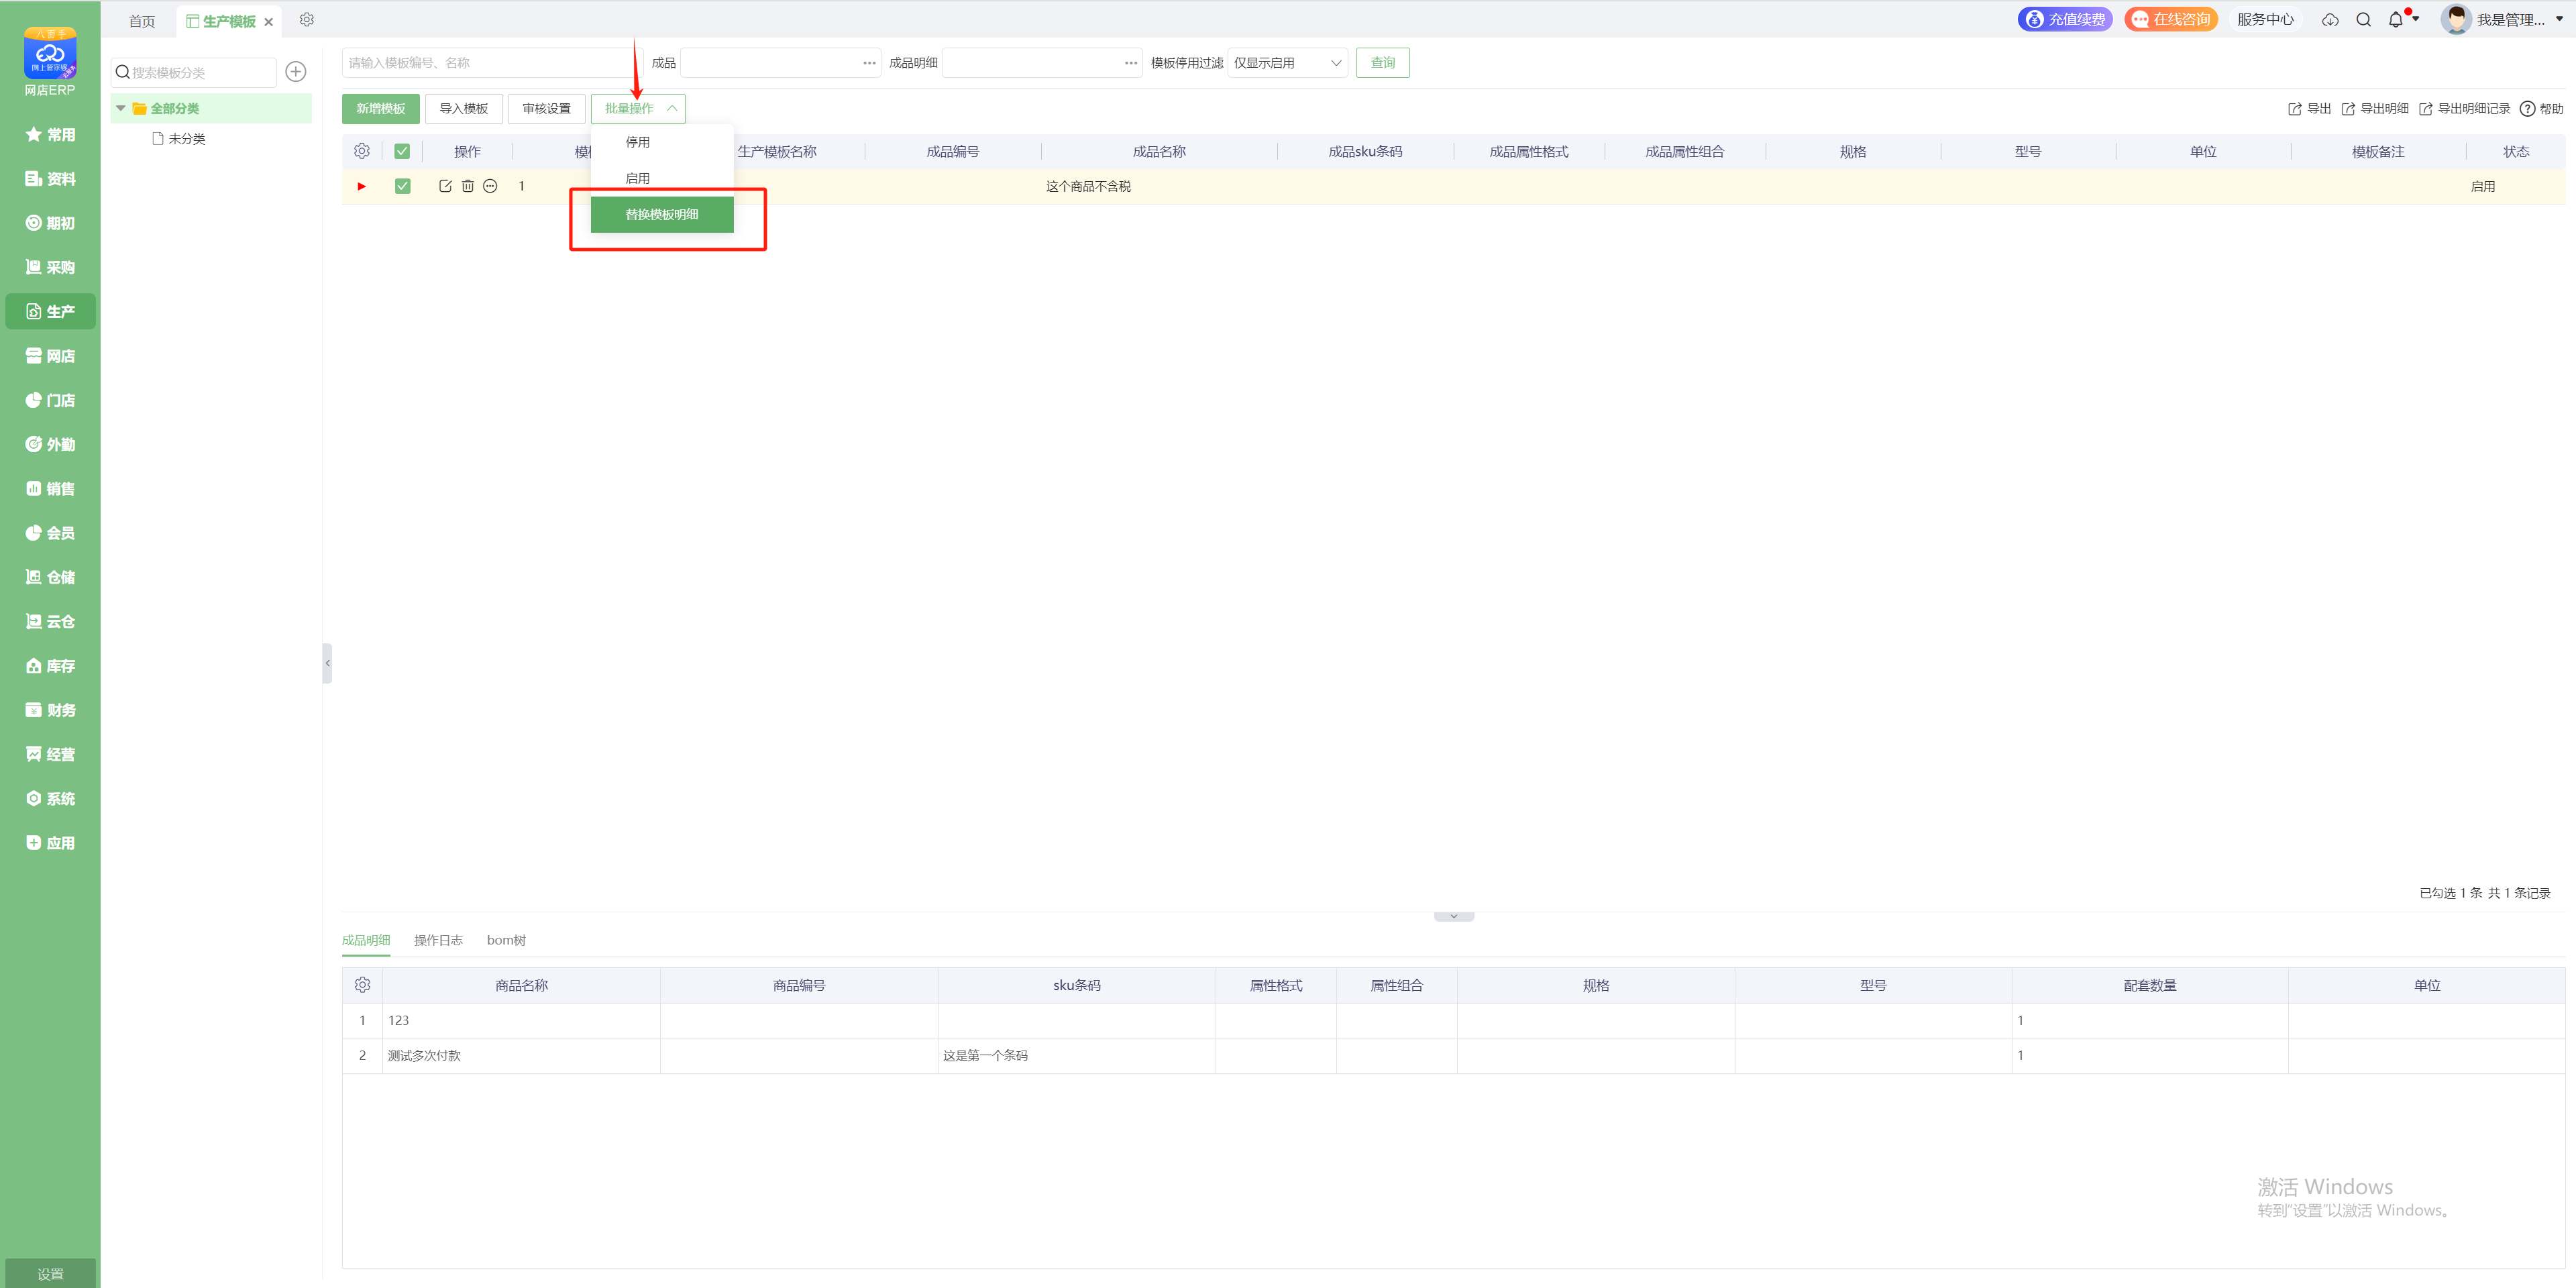Viewport: 2576px width, 1288px height.
Task: Click the 导入模板 button
Action: [x=464, y=108]
